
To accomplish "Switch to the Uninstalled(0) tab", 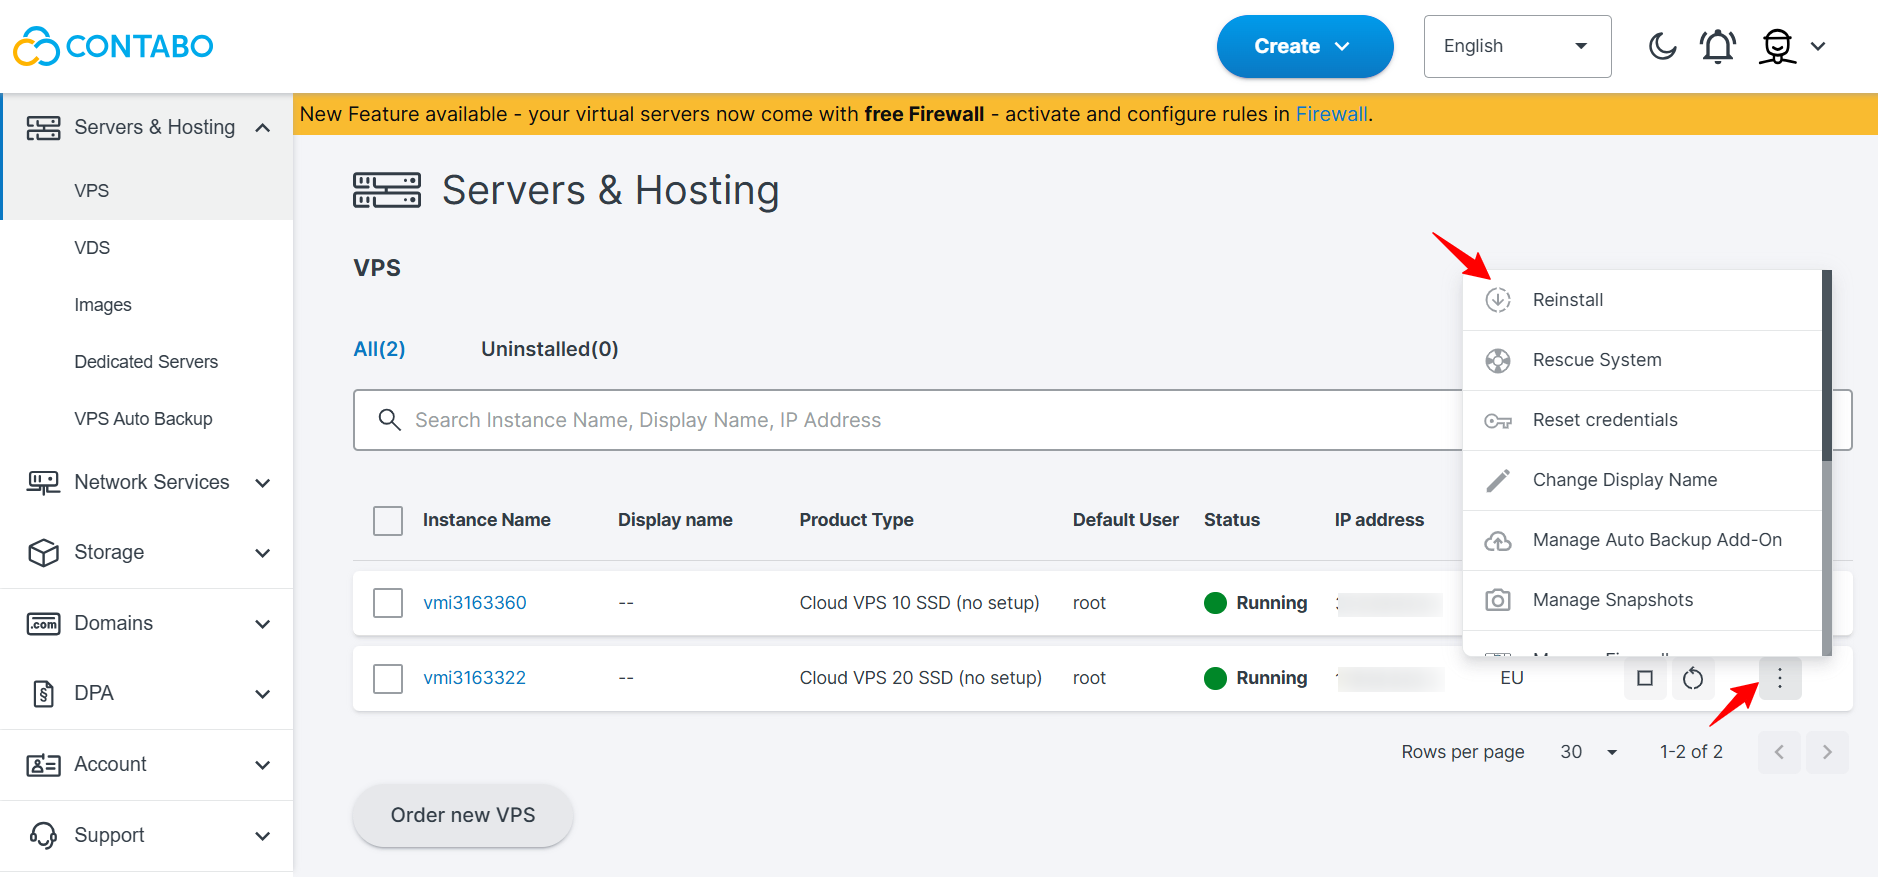I will [x=550, y=349].
